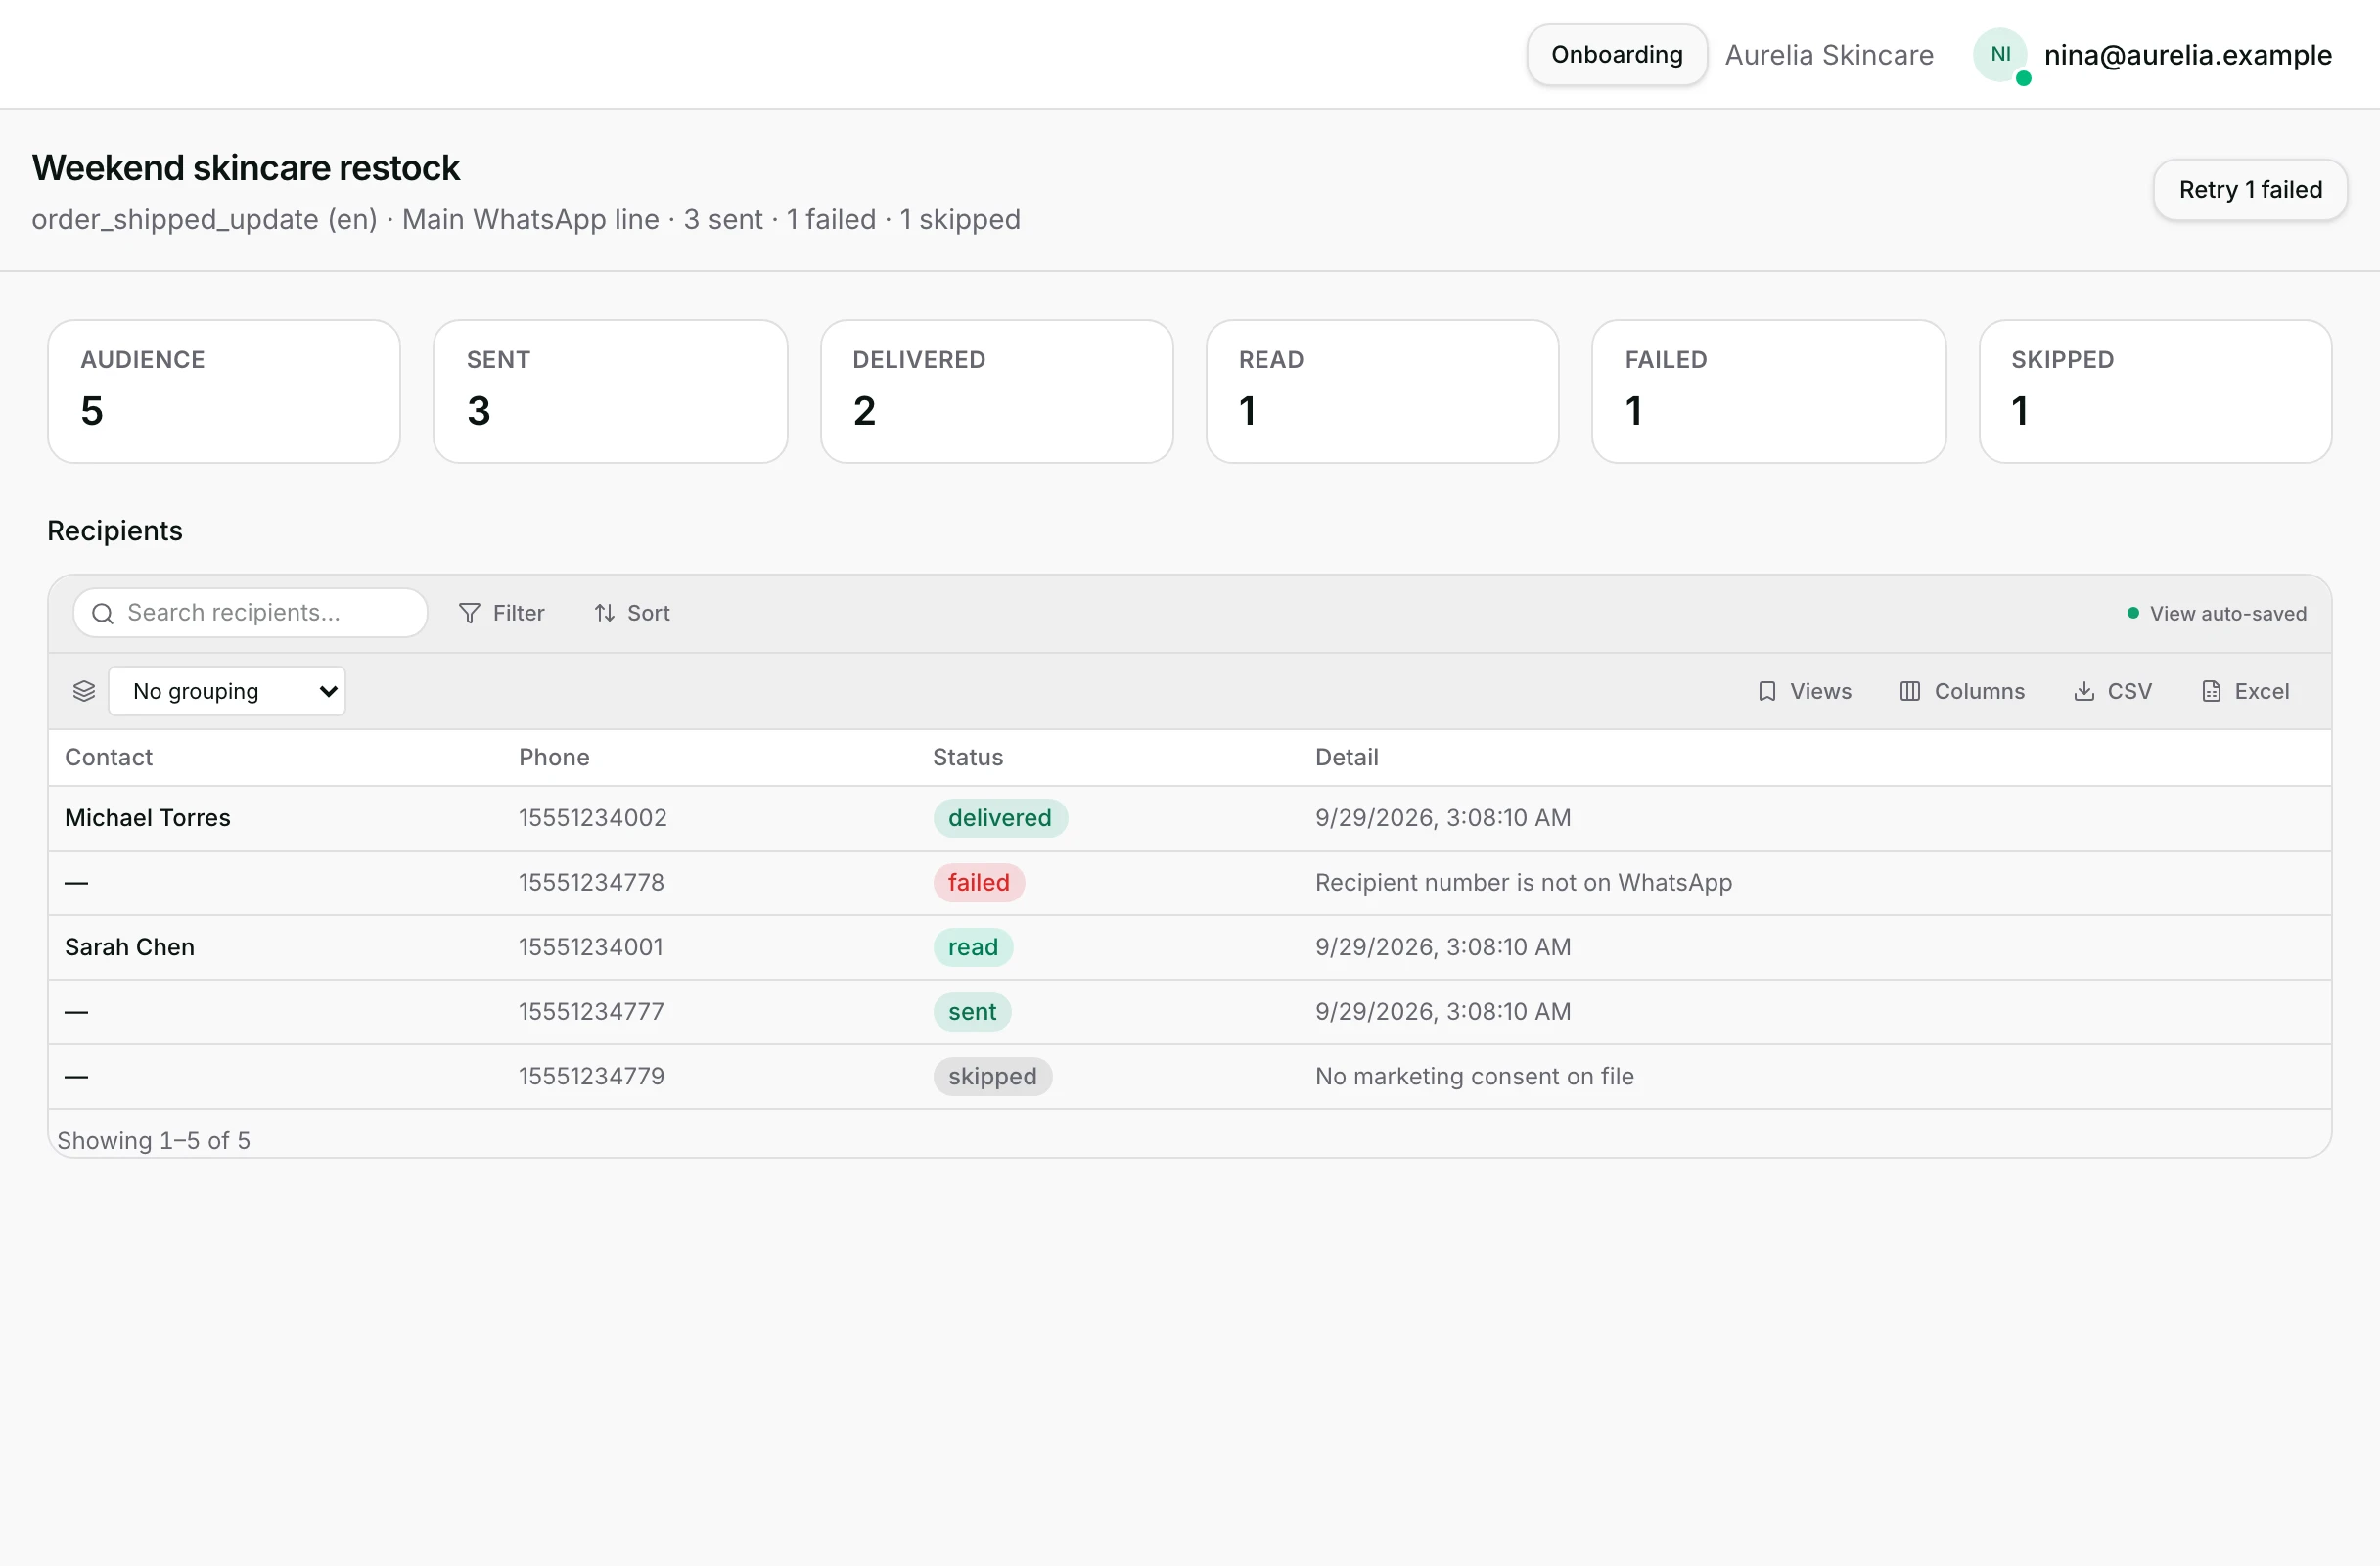The width and height of the screenshot is (2380, 1566).
Task: Click phone number 15551234778
Action: pos(592,883)
